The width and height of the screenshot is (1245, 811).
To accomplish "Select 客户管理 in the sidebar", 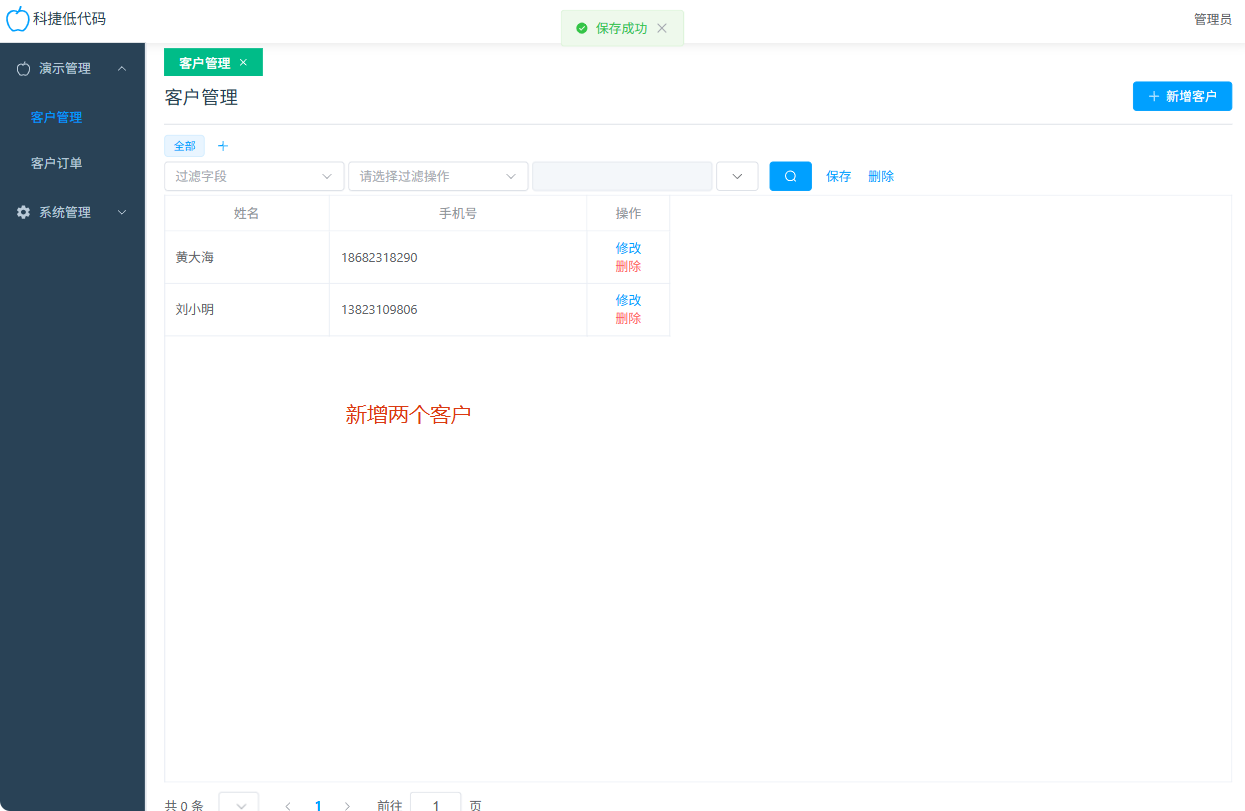I will coord(57,117).
